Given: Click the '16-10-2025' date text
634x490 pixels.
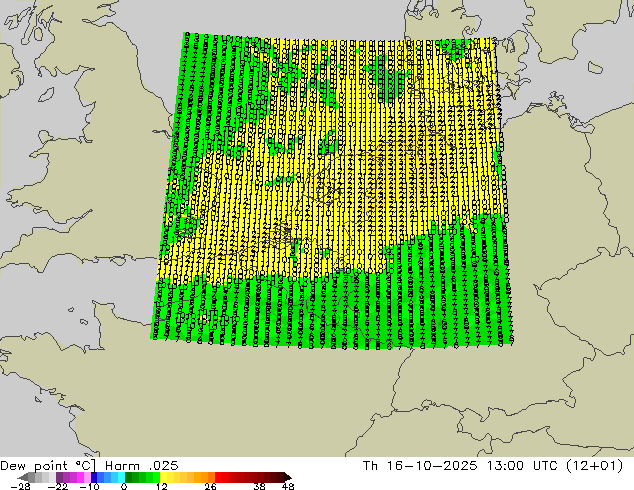Looking at the screenshot, I should [432, 466].
